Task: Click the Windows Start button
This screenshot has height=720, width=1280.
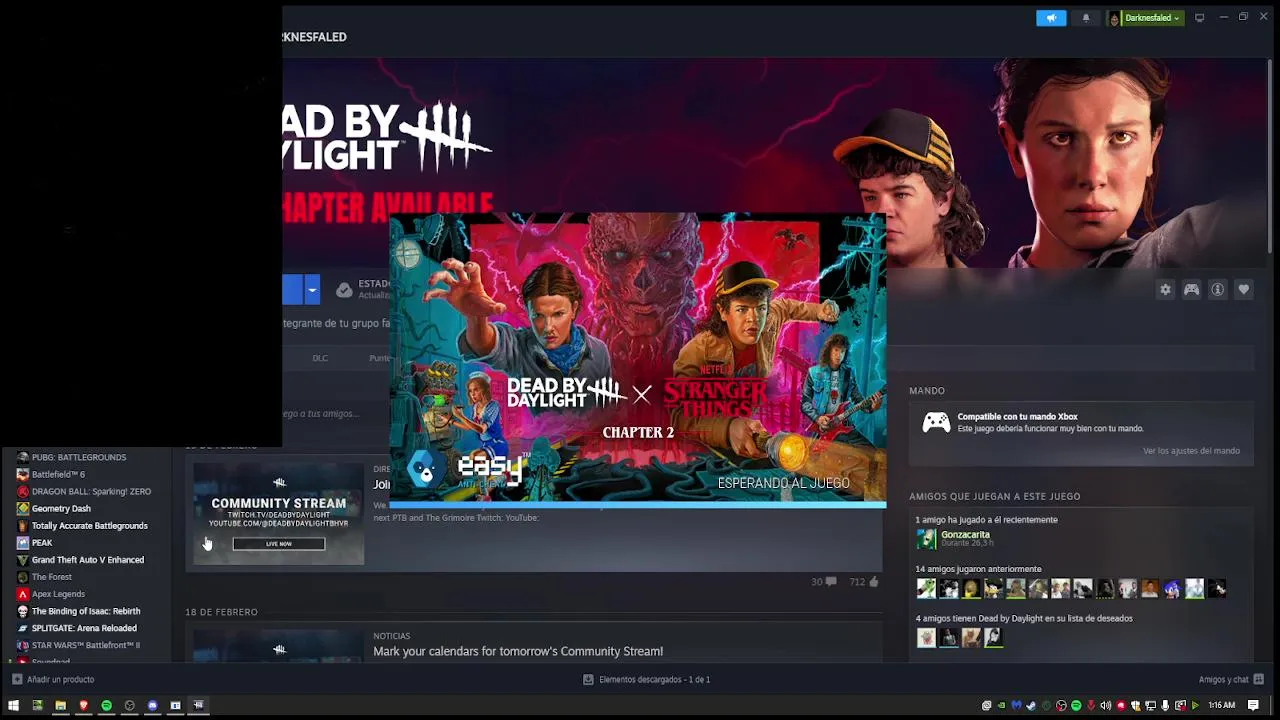Action: [14, 705]
